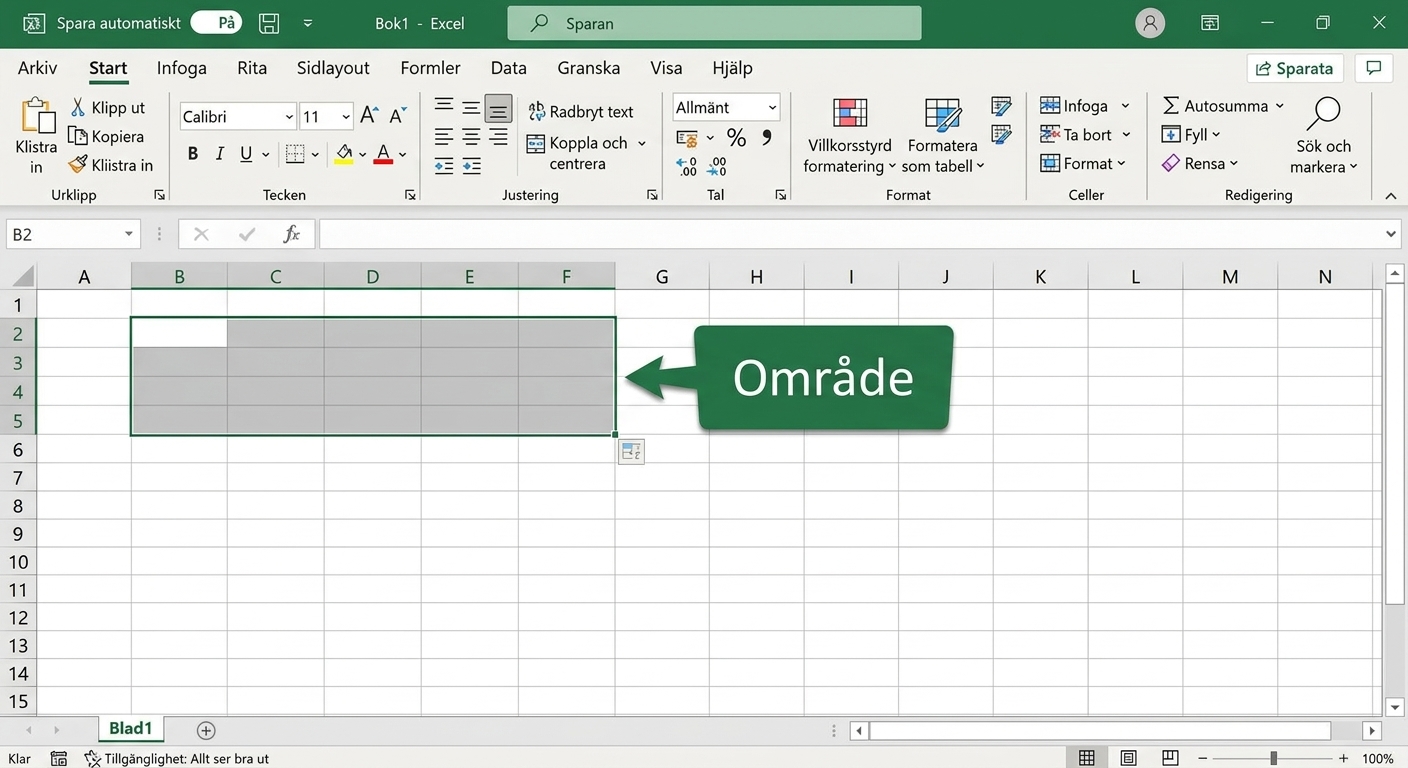Toggle bold formatting B

click(x=193, y=154)
